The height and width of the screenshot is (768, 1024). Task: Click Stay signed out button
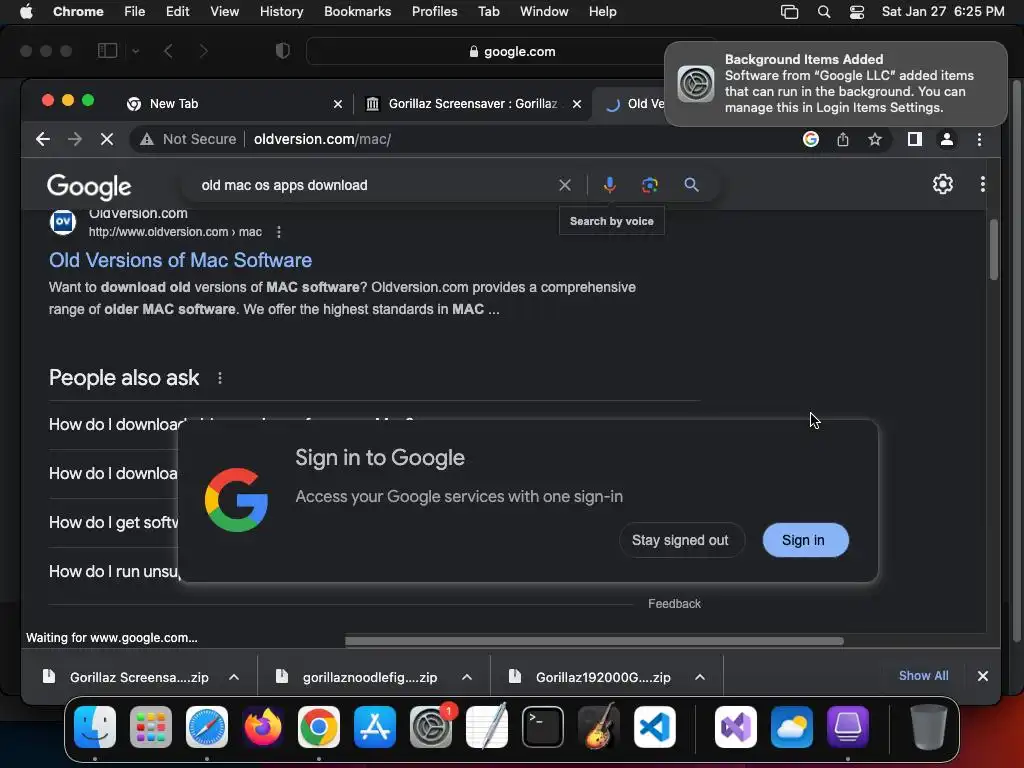680,540
